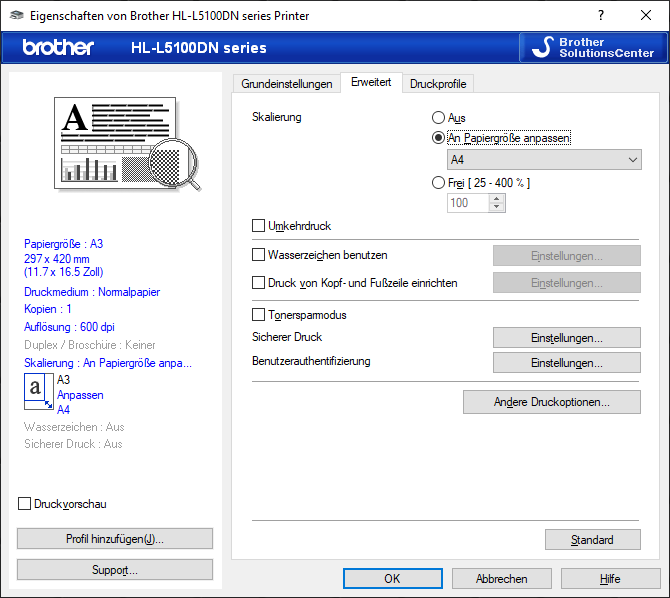Screen dimensions: 670x598
Task: Open Benutzerauthentifizierung Einstellungen
Action: pos(567,362)
